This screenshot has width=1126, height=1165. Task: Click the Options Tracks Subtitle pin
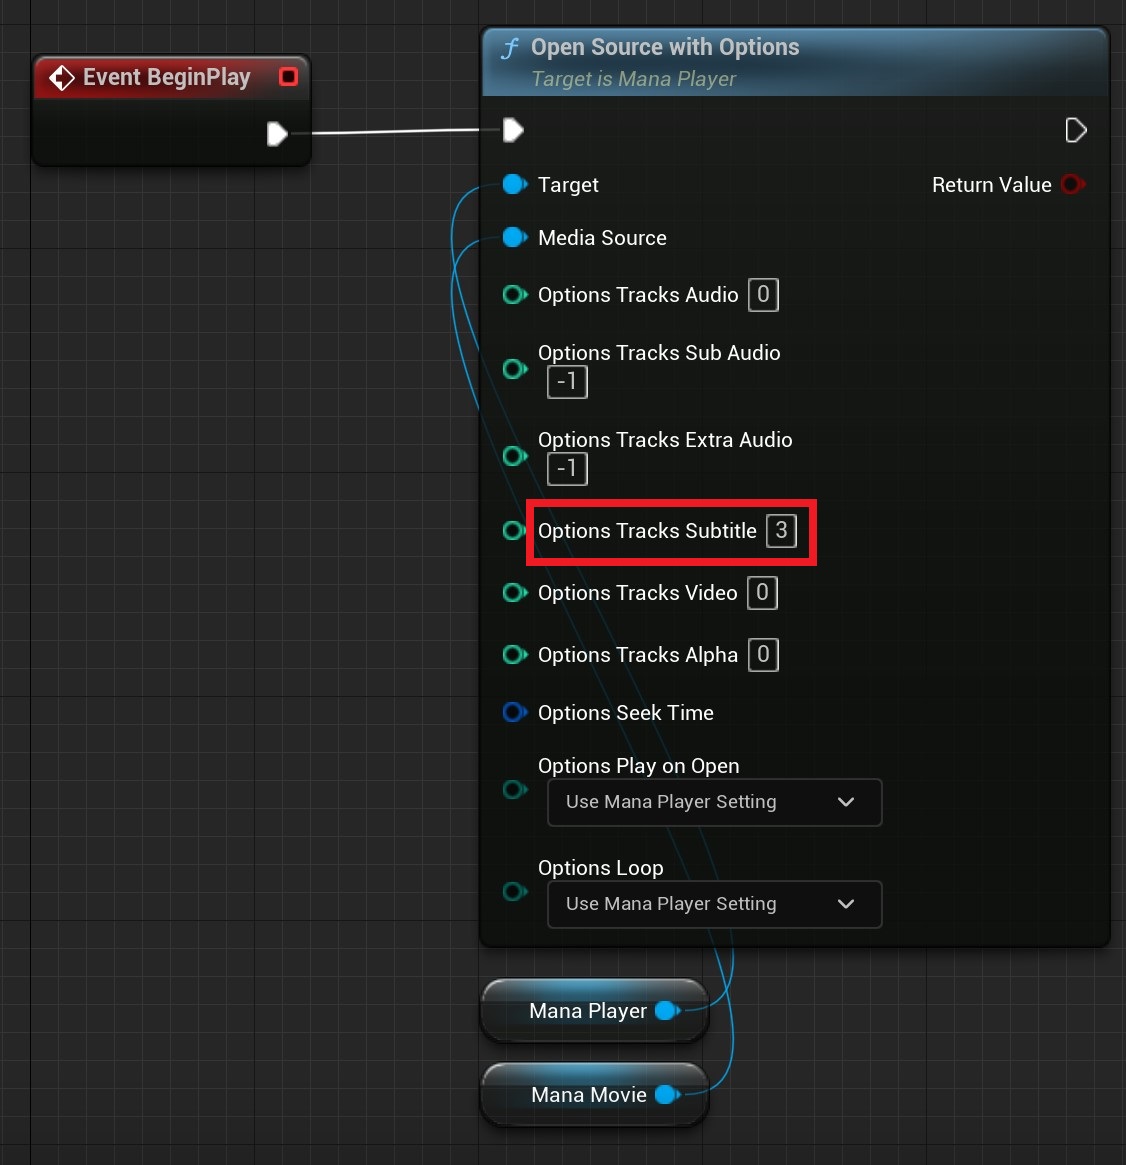[514, 530]
